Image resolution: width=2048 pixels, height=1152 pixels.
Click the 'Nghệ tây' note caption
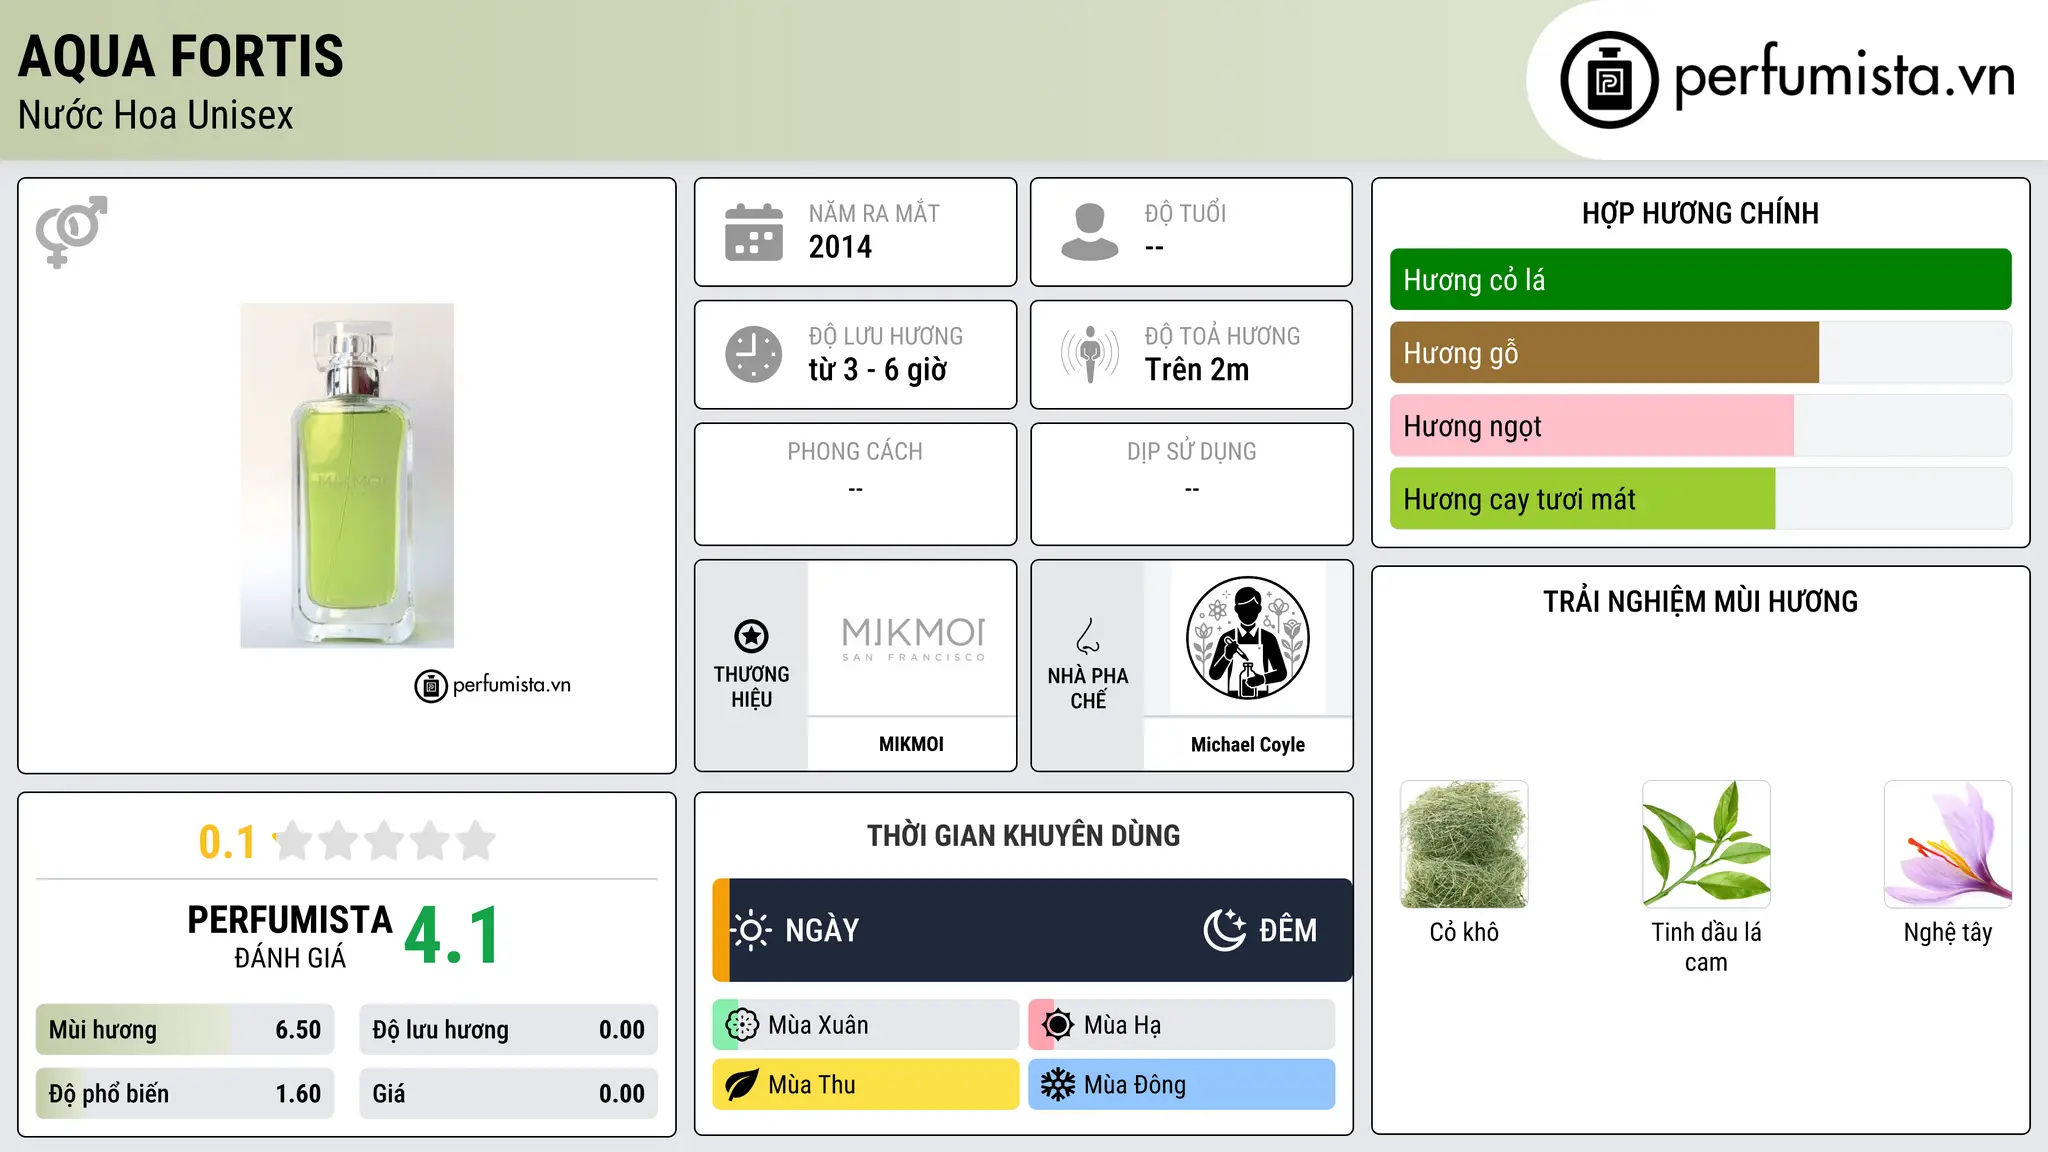pos(1948,933)
